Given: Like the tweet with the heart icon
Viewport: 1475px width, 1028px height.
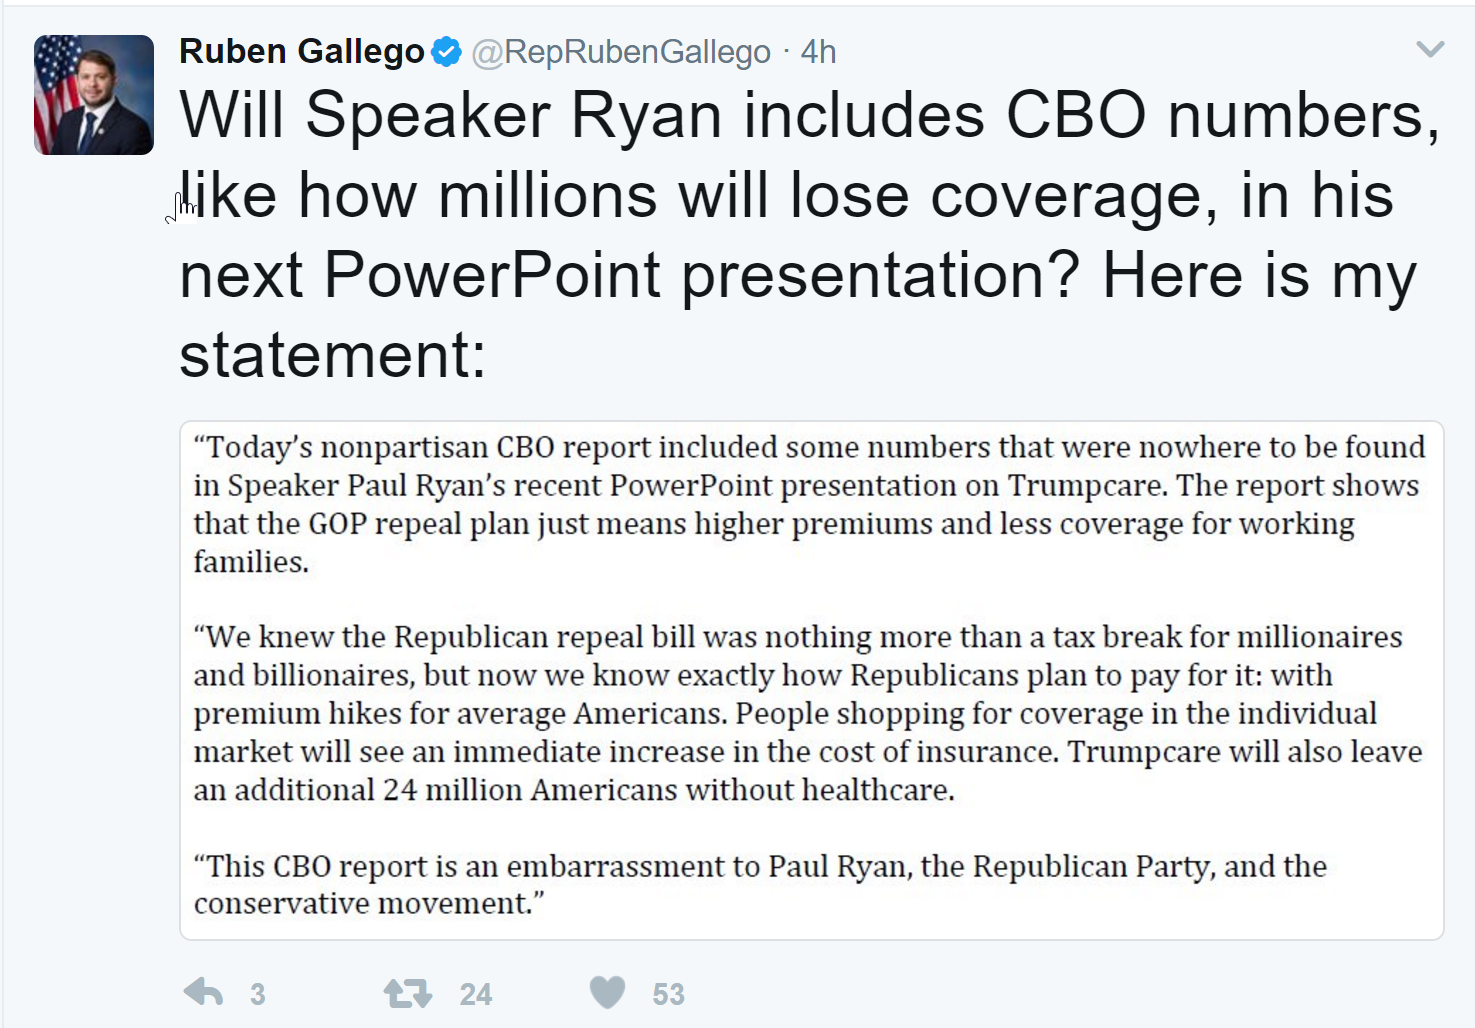Looking at the screenshot, I should click(x=607, y=992).
